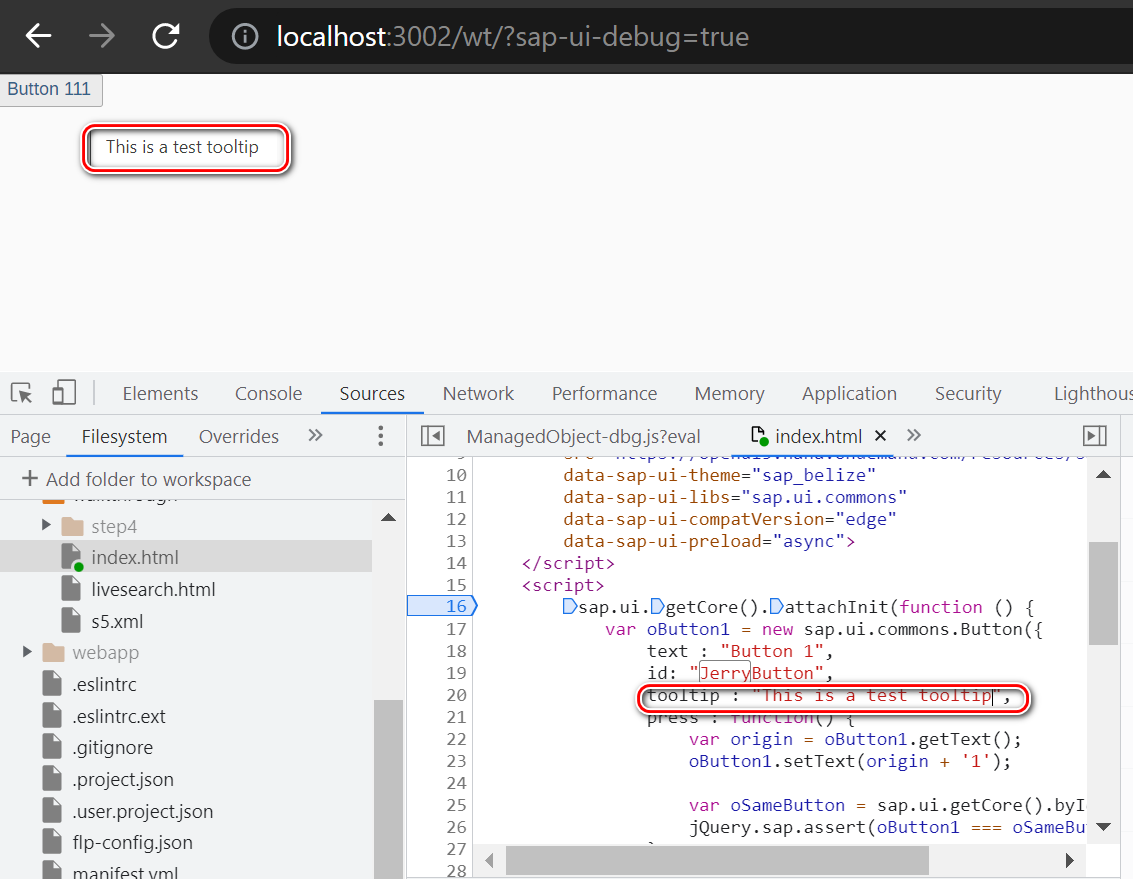
Task: Click the file tree scroll-up arrow
Action: [x=388, y=517]
